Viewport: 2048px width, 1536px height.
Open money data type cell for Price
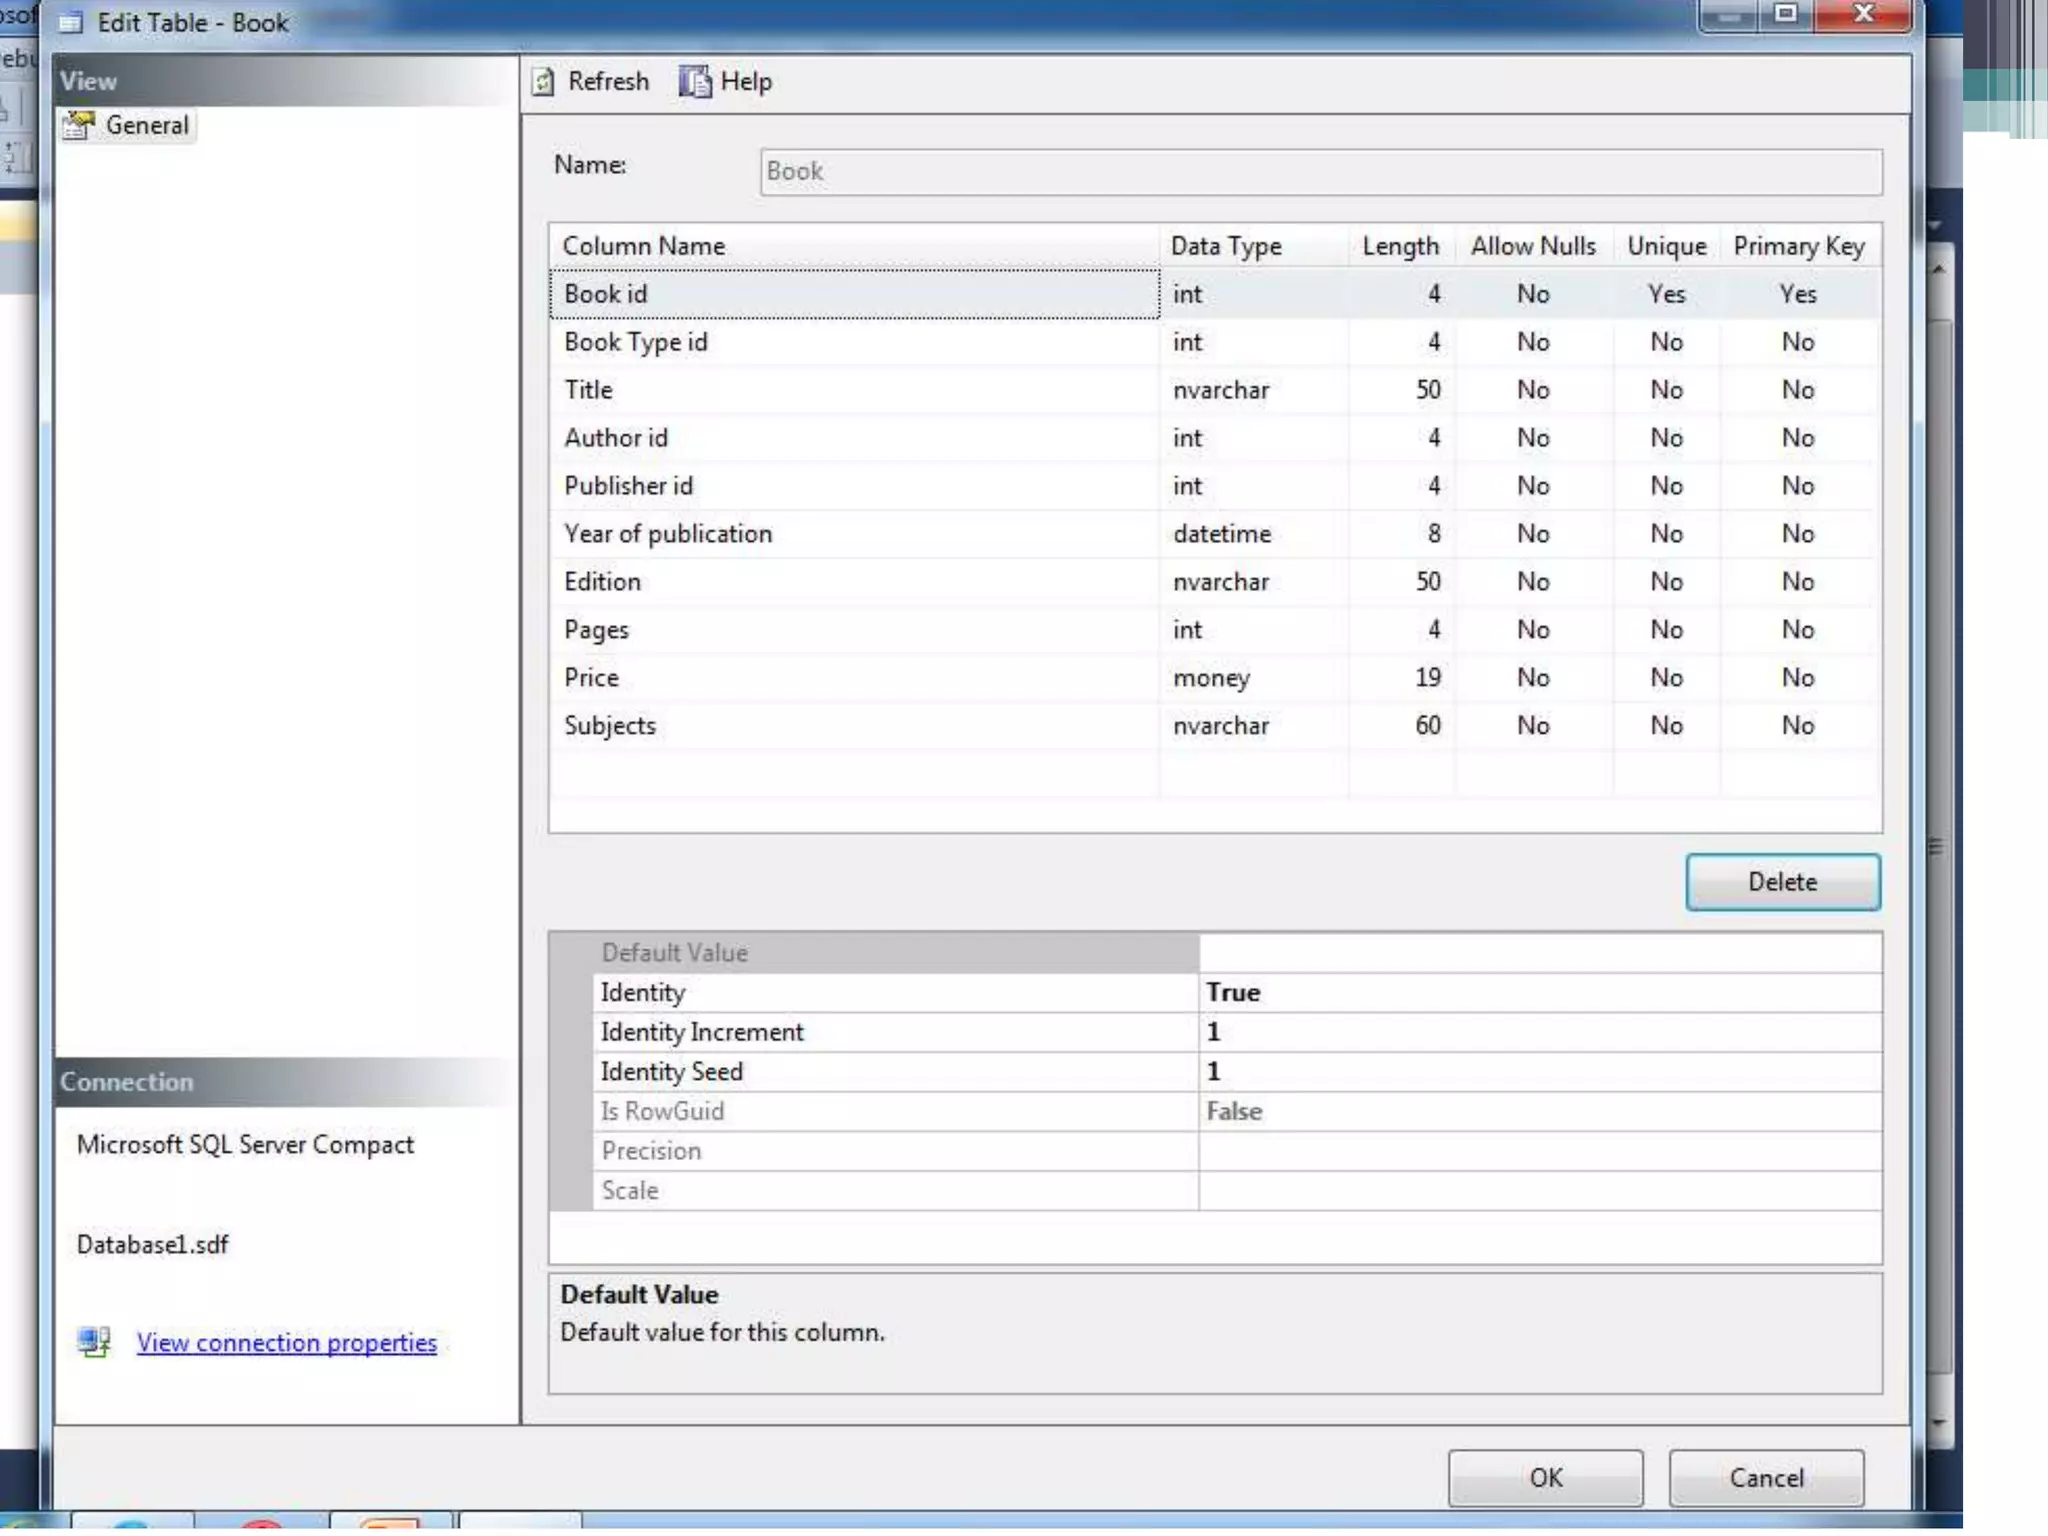(x=1254, y=678)
